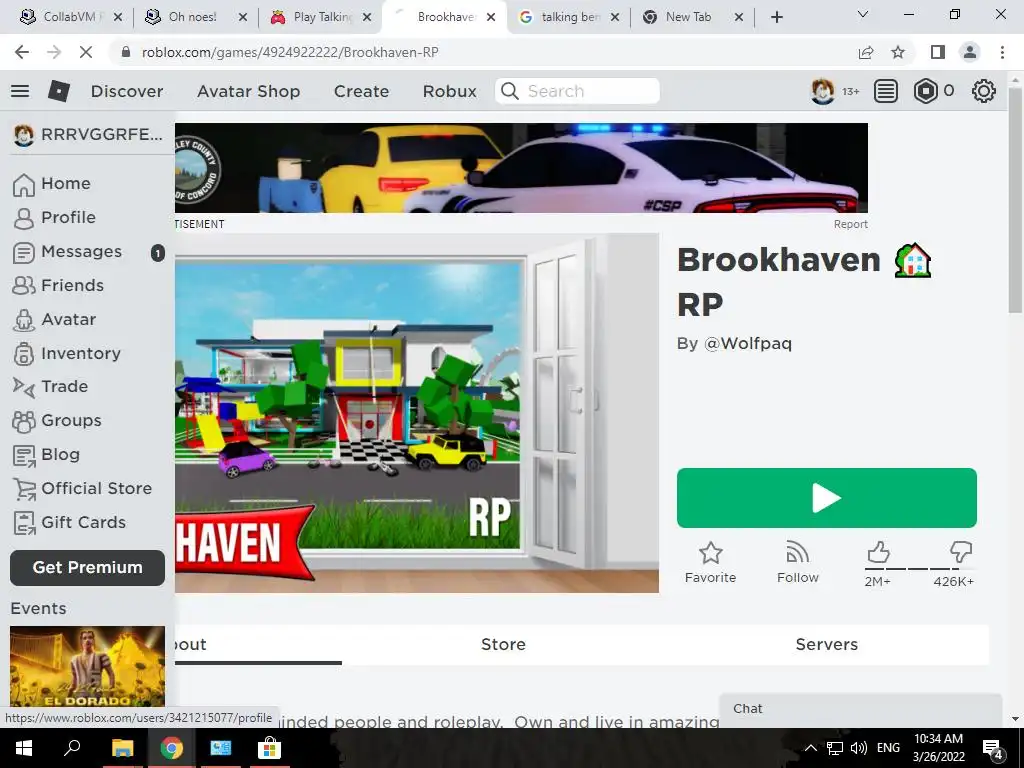Switch to the CollabVM browser tab
Image resolution: width=1024 pixels, height=768 pixels.
click(x=69, y=17)
